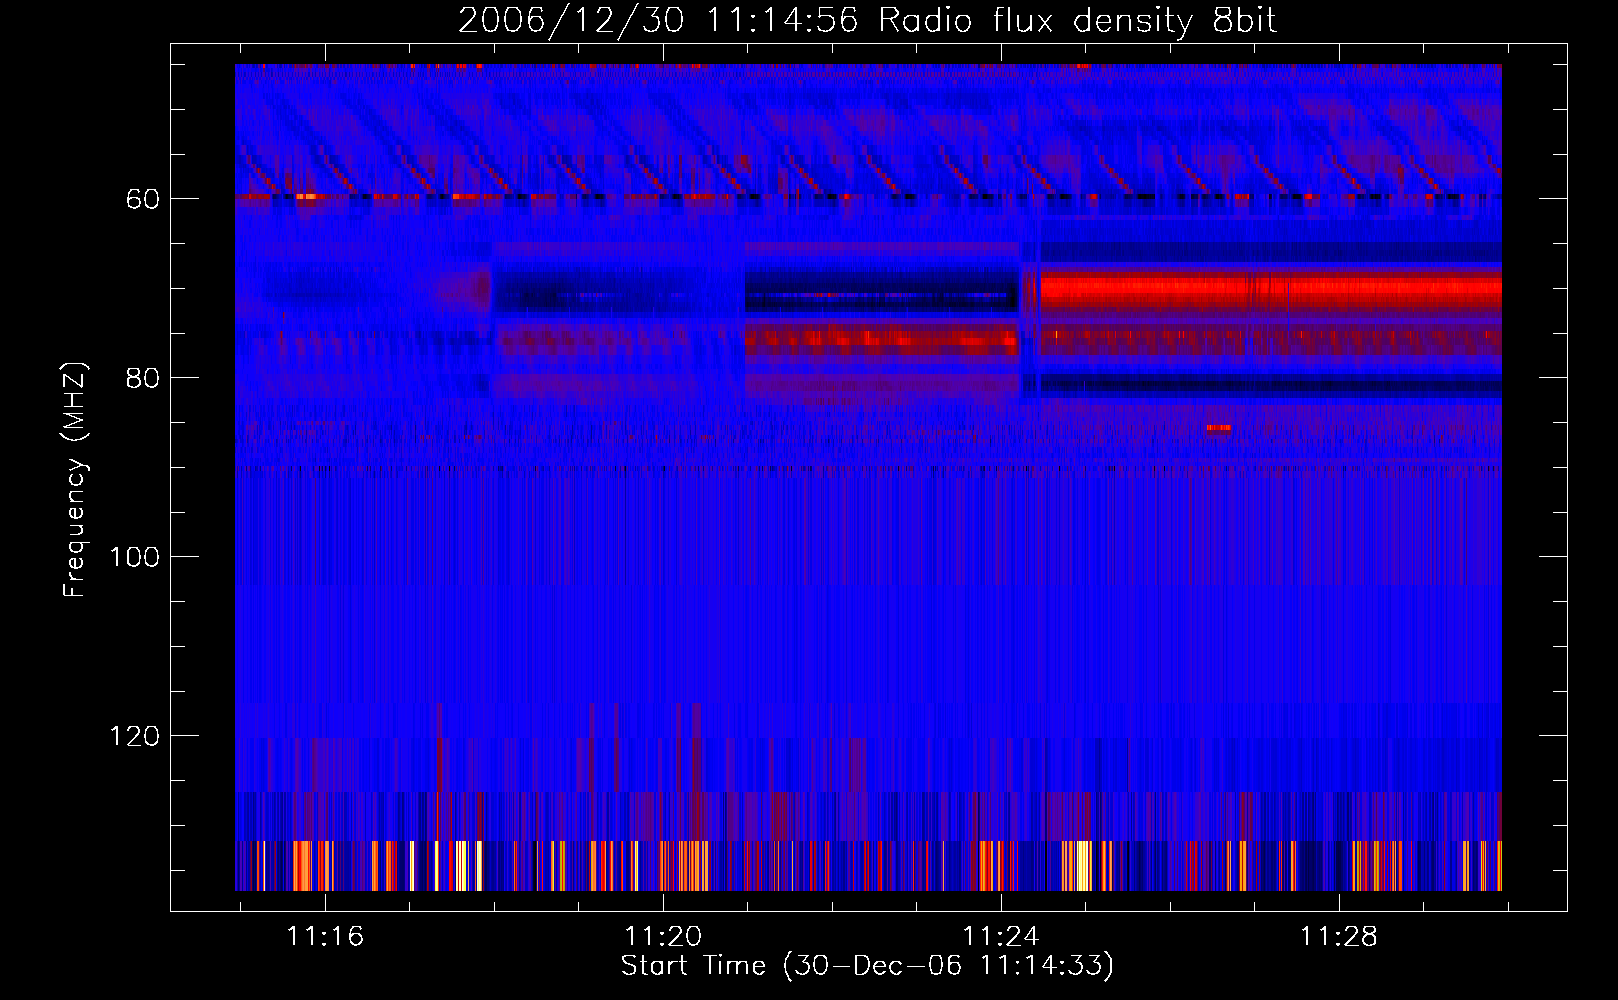The width and height of the screenshot is (1618, 1000).
Task: Click the 11:28 time tick label
Action: (1338, 937)
